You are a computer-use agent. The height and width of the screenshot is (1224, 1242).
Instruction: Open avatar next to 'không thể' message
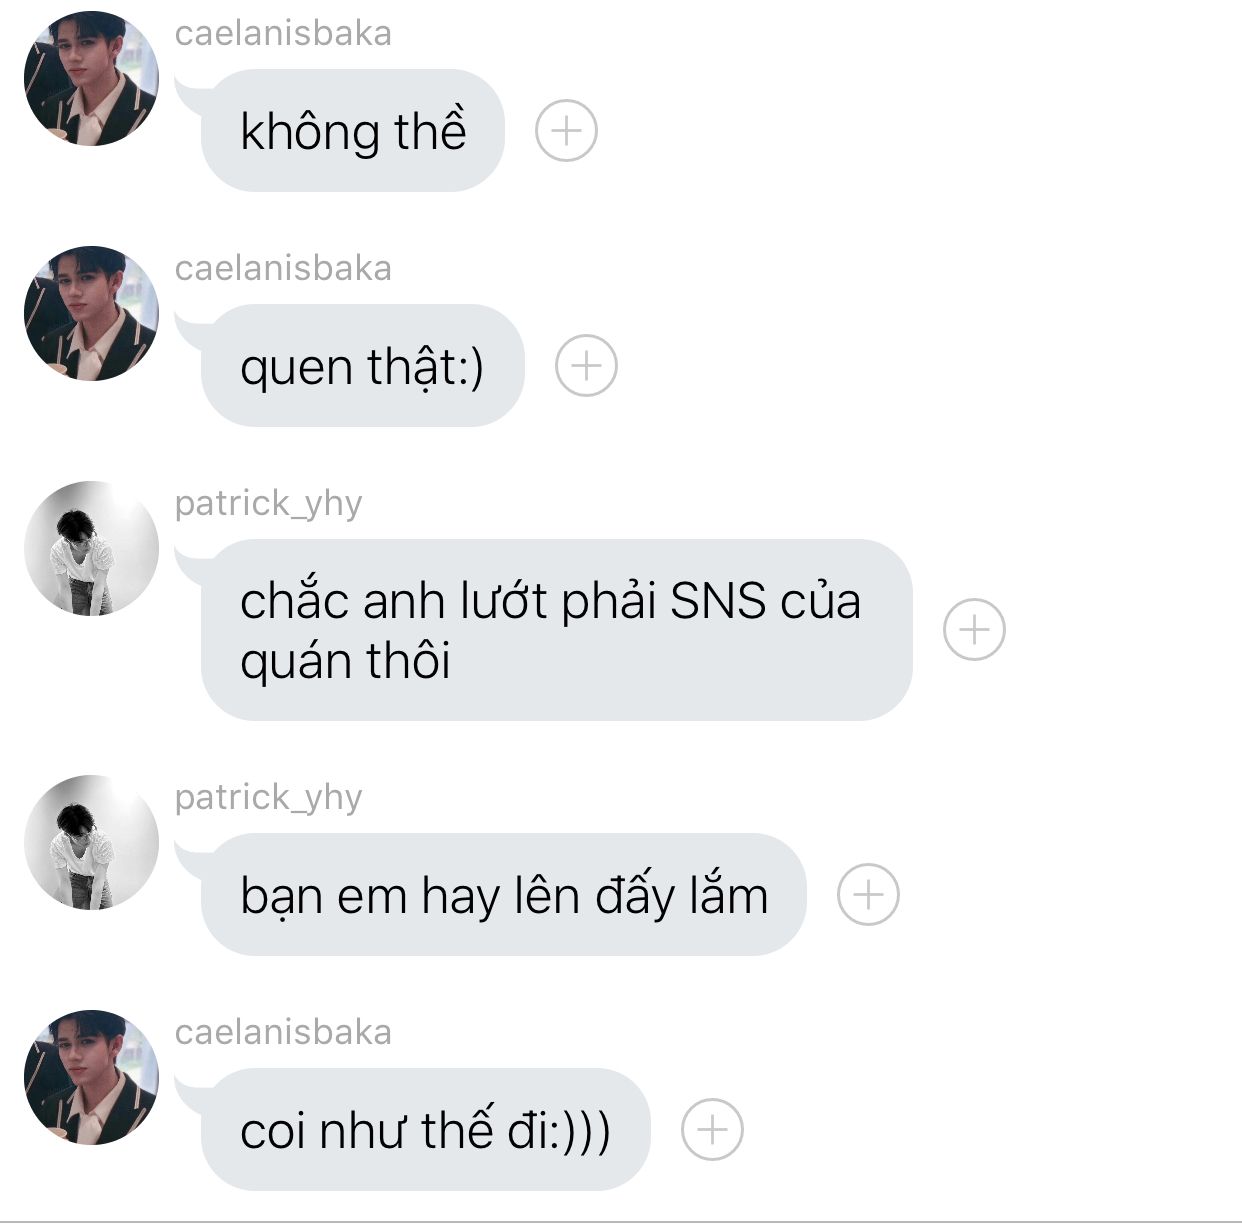(91, 79)
